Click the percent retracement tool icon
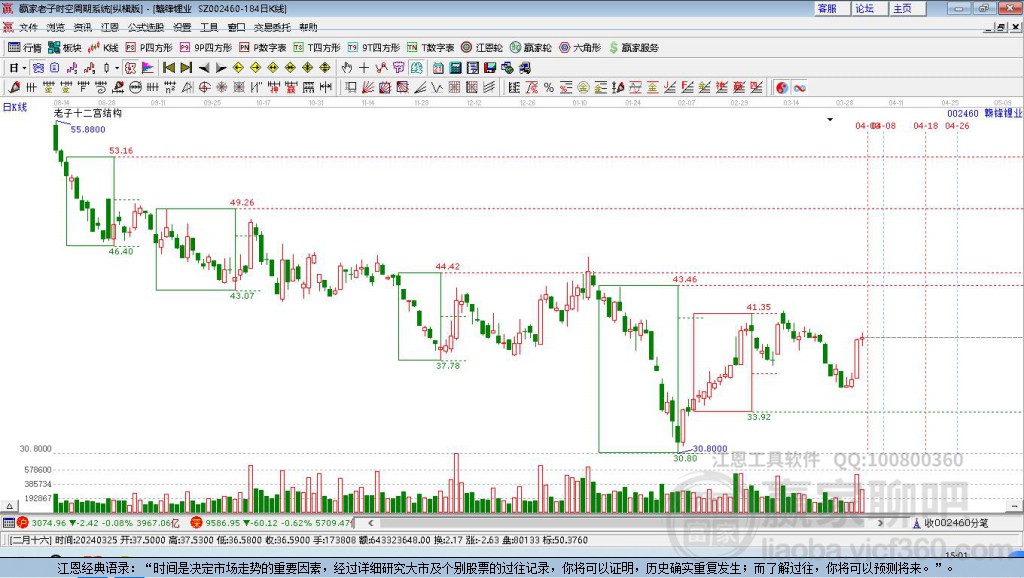This screenshot has width=1024, height=578. coord(548,88)
